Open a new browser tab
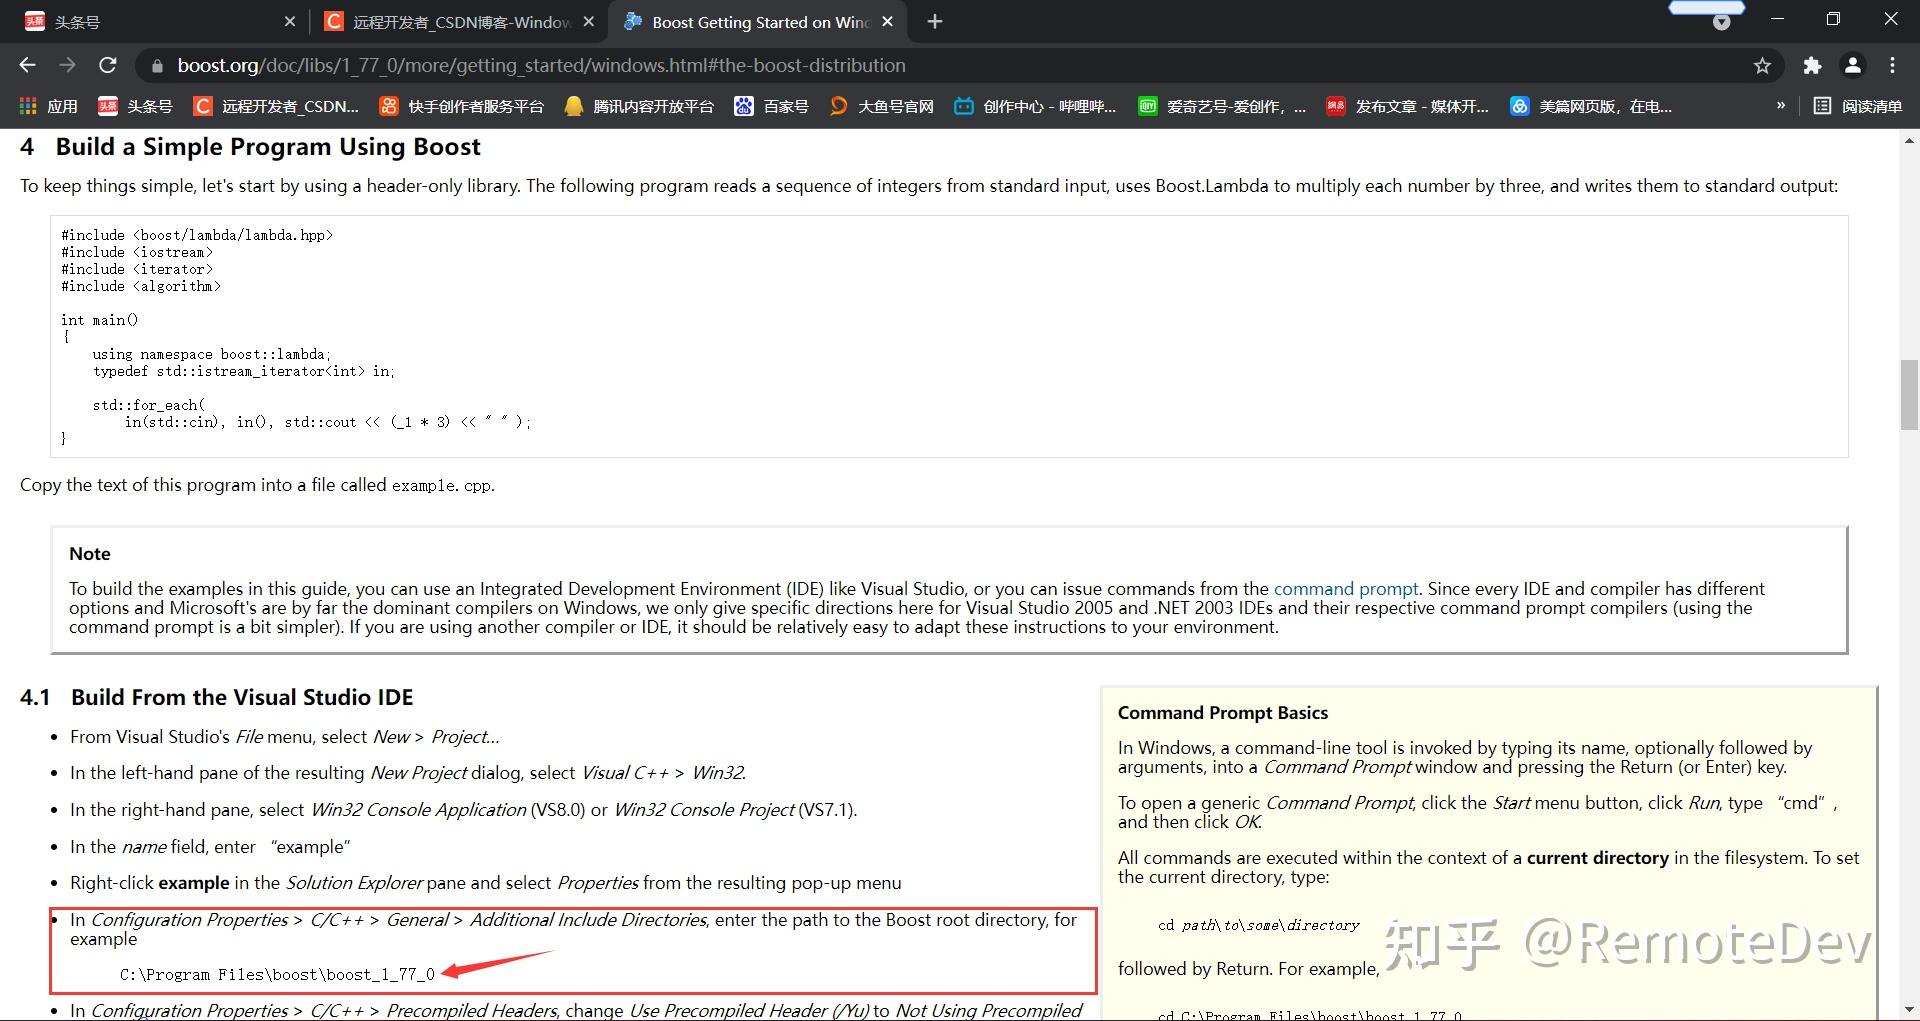Image resolution: width=1920 pixels, height=1021 pixels. 934,21
